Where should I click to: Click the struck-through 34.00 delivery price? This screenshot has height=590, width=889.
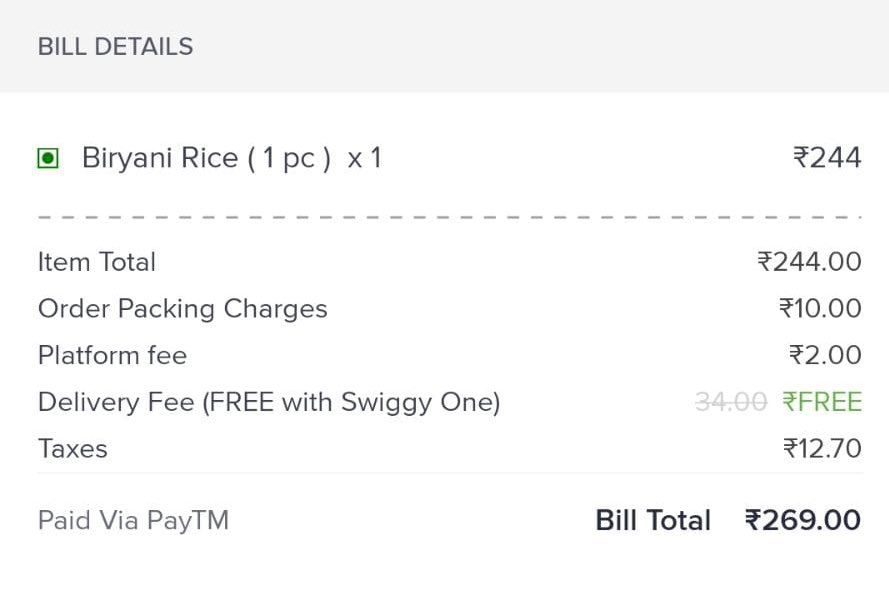(730, 402)
